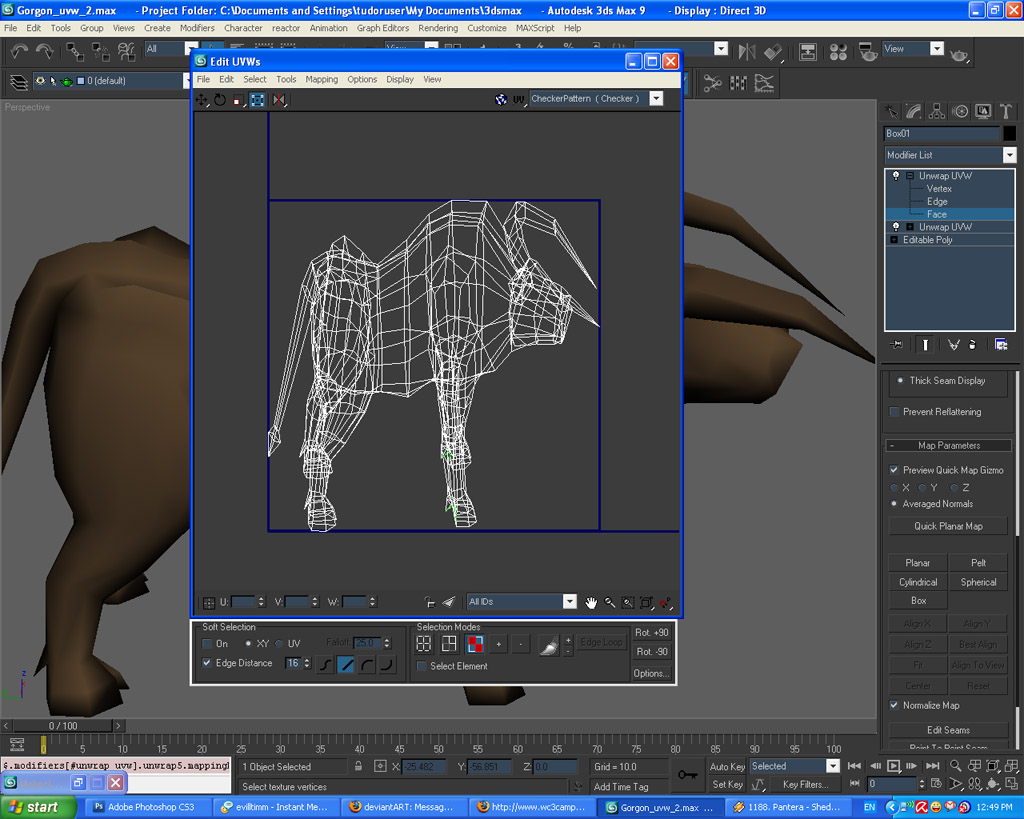The height and width of the screenshot is (819, 1024).
Task: Open CheckerPattern texture dropdown
Action: [x=656, y=99]
